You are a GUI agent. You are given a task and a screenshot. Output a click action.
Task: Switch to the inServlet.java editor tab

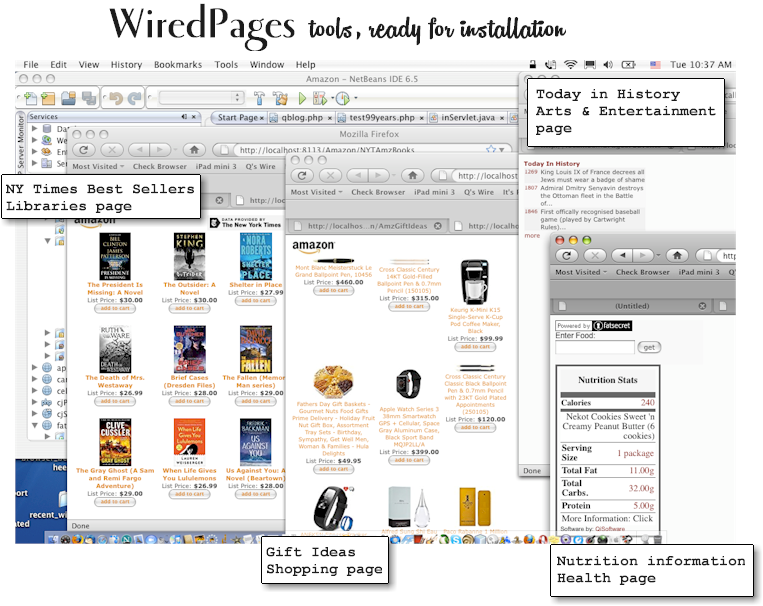click(467, 118)
